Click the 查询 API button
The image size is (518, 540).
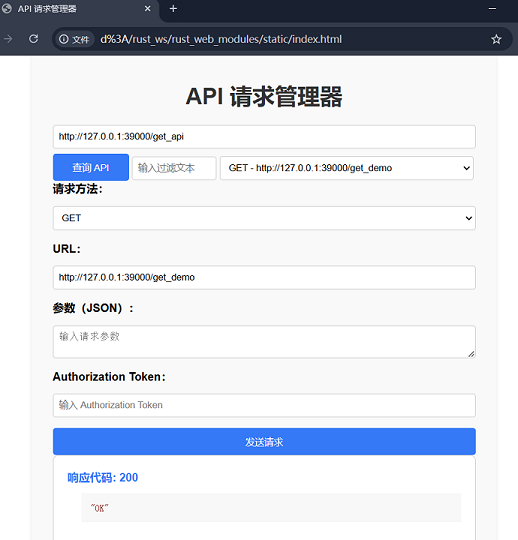click(91, 167)
